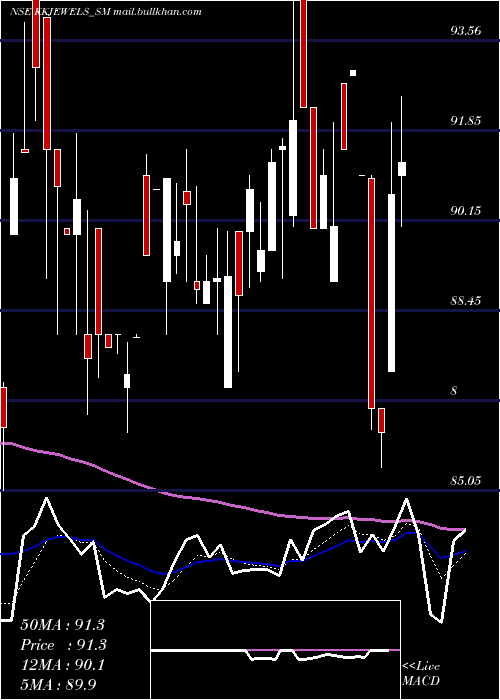This screenshot has width=500, height=700.
Task: Select the 88.45 price level label
Action: tap(466, 300)
